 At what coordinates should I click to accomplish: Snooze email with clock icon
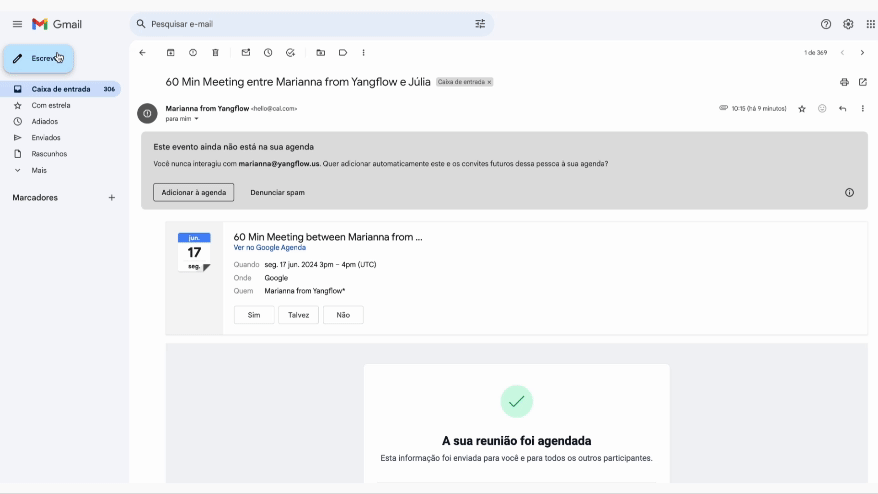(268, 53)
